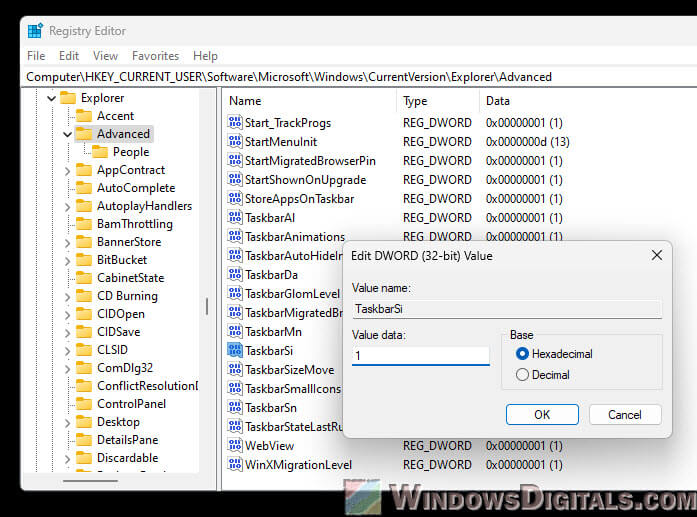Close the Edit DWORD dialog with X
697x517 pixels.
click(x=657, y=255)
